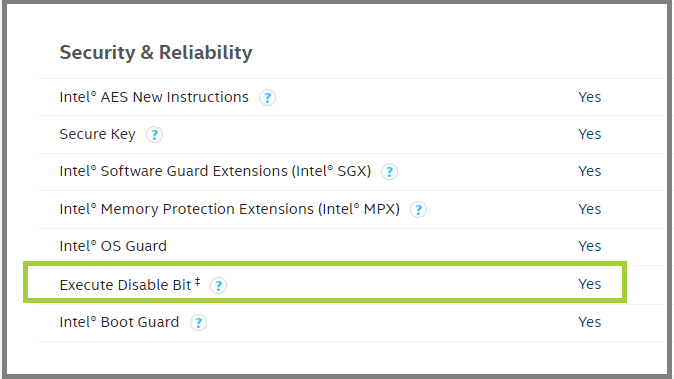Click Yes value in Intel OS Guard row
Screen dimensions: 674x379
(x=589, y=246)
